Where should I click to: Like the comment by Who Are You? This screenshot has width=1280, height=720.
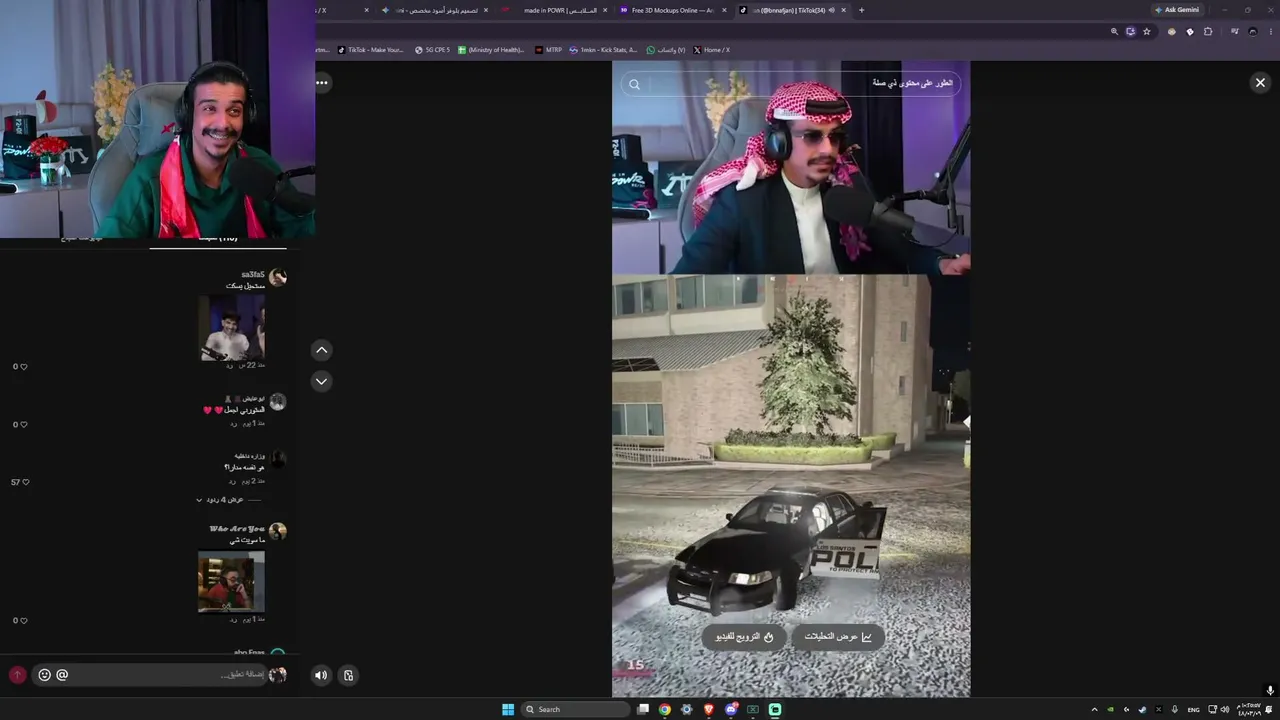pyautogui.click(x=23, y=621)
